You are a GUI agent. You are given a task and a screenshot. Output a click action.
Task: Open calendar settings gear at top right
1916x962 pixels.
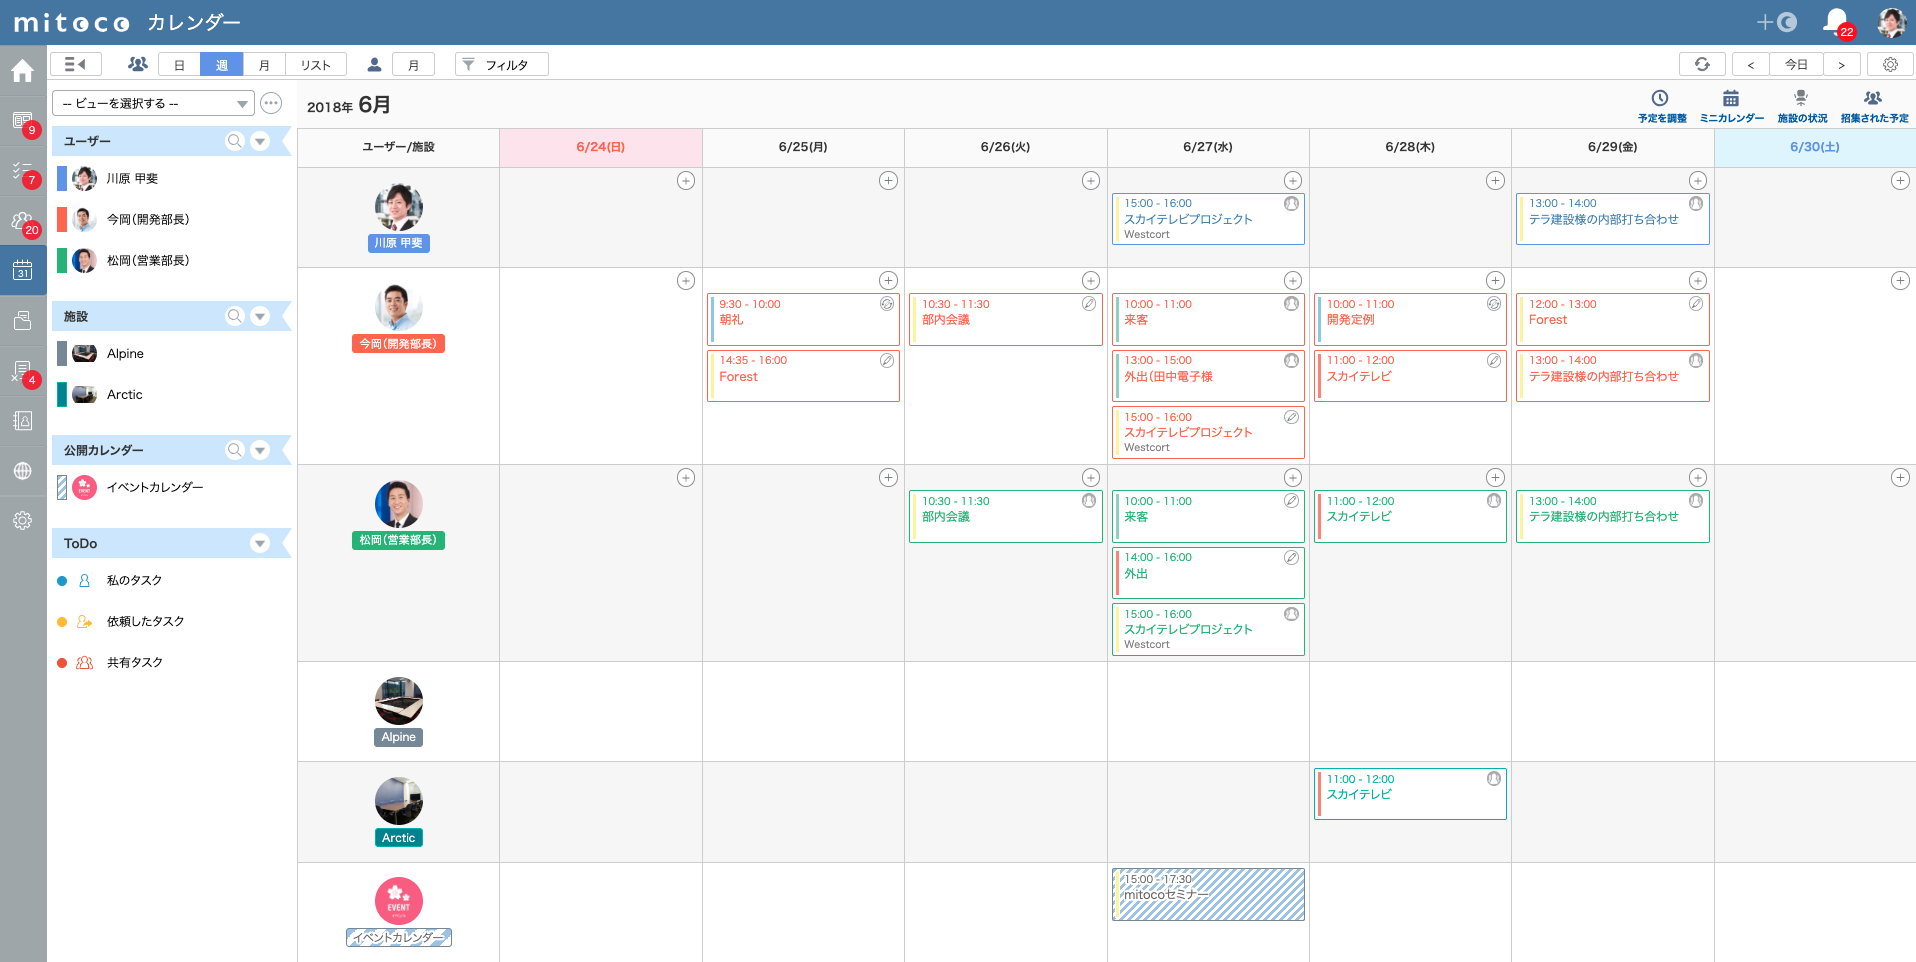pyautogui.click(x=1890, y=64)
